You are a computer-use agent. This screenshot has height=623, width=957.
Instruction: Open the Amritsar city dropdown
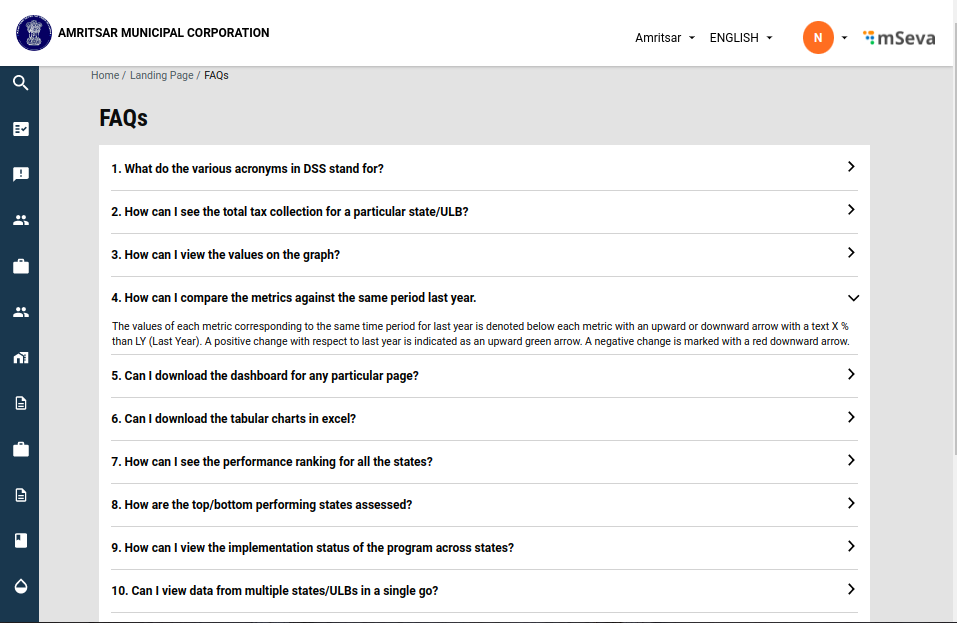(664, 38)
